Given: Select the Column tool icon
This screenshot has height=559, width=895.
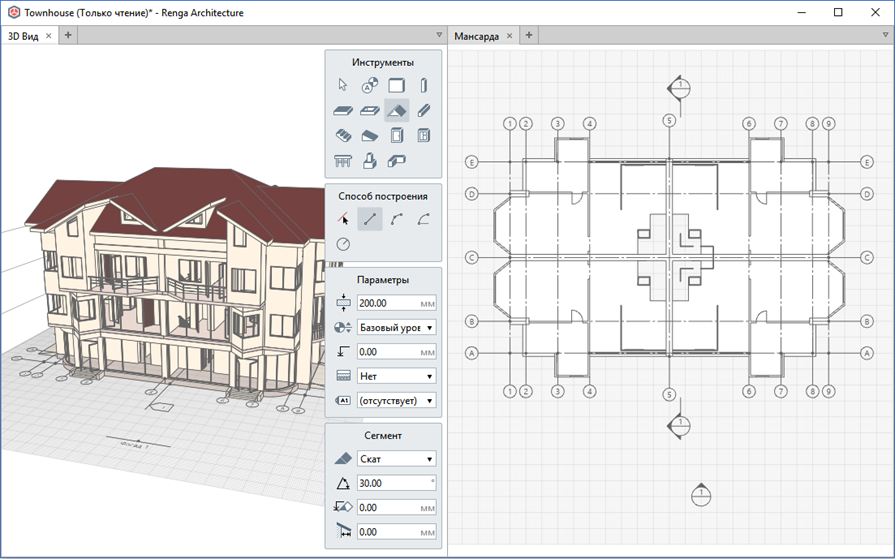Looking at the screenshot, I should click(x=424, y=85).
